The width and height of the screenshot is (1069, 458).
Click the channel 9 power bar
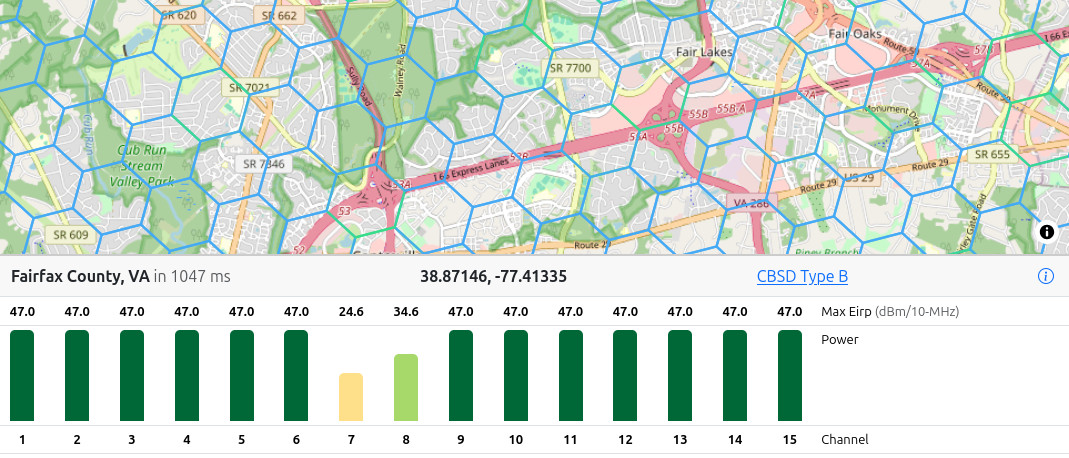460,375
